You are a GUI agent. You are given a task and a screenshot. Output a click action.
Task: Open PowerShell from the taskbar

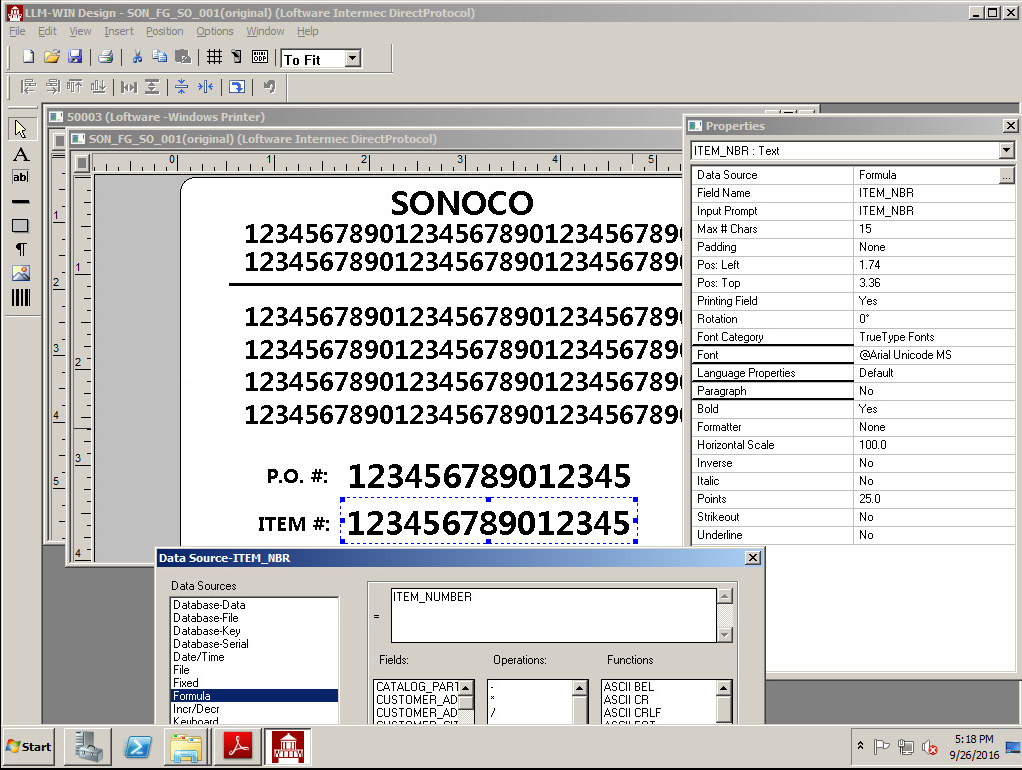point(138,747)
